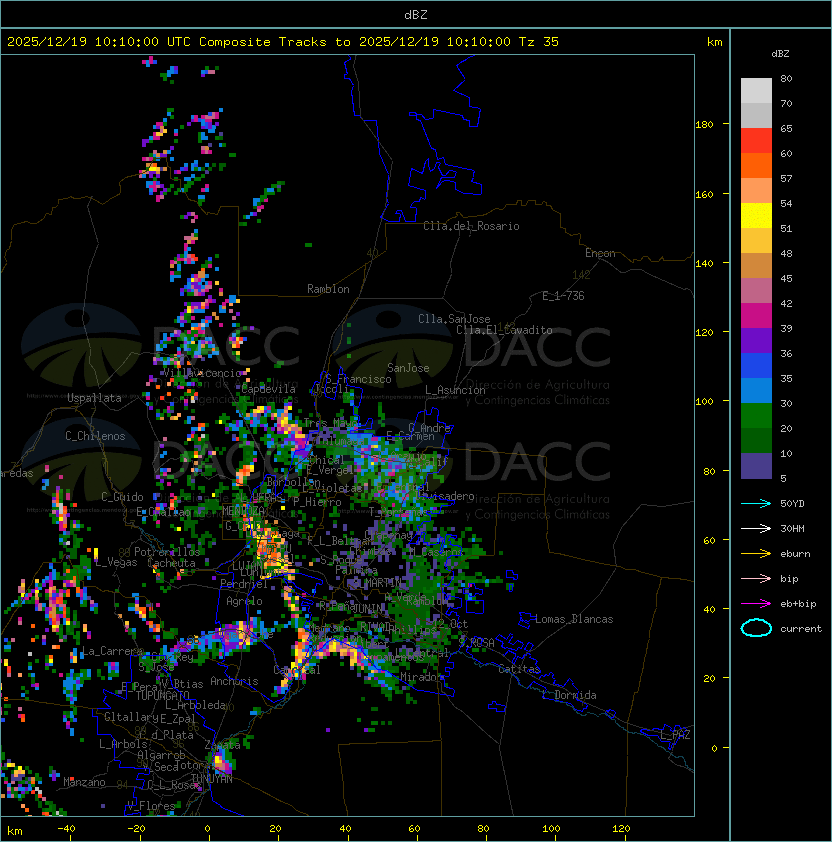The image size is (832, 842).
Task: Click the 'Capdevila' map label
Action: [x=269, y=389]
